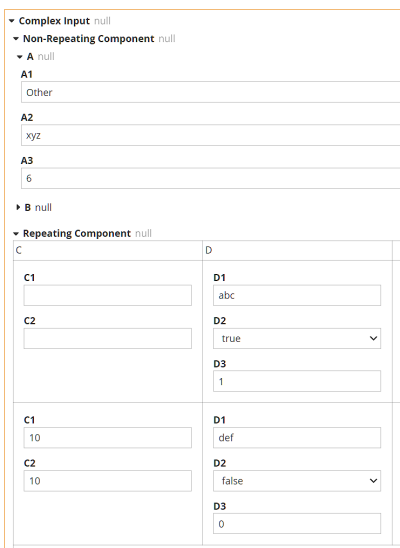Click the empty C1 field in first row
This screenshot has height=548, width=400.
[x=108, y=295]
